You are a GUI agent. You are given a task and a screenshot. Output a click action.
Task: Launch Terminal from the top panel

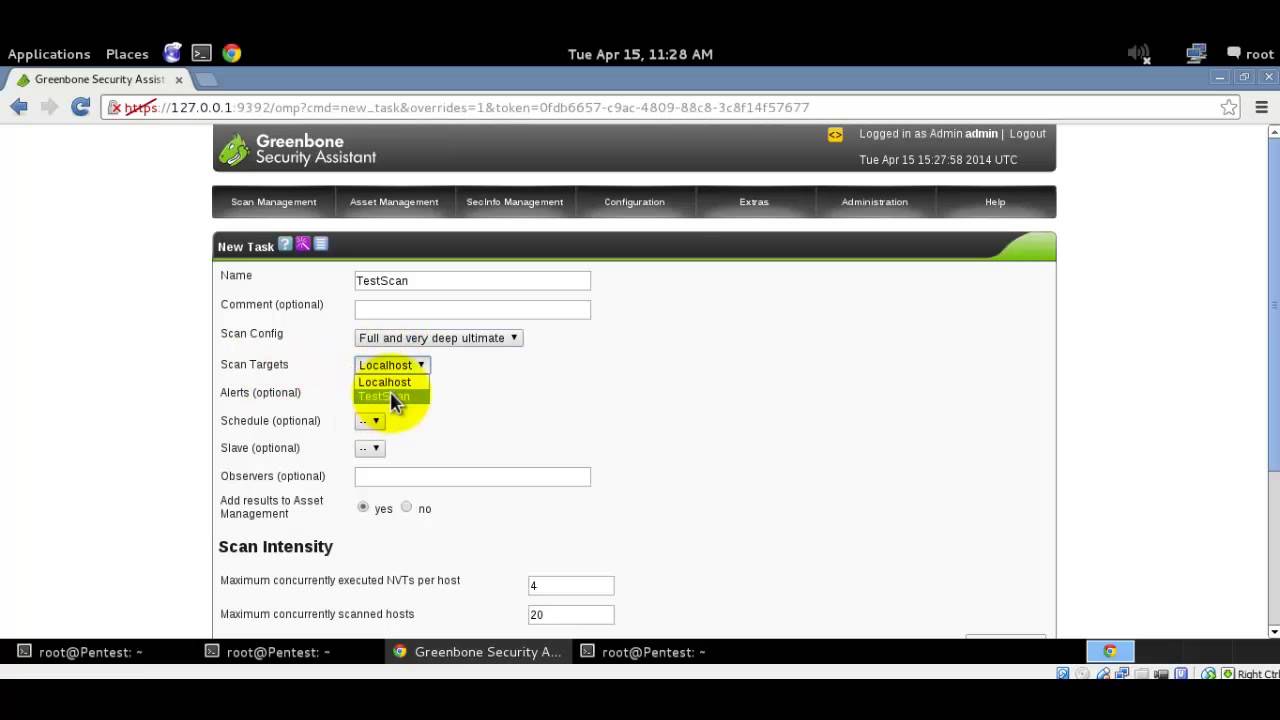pos(202,53)
